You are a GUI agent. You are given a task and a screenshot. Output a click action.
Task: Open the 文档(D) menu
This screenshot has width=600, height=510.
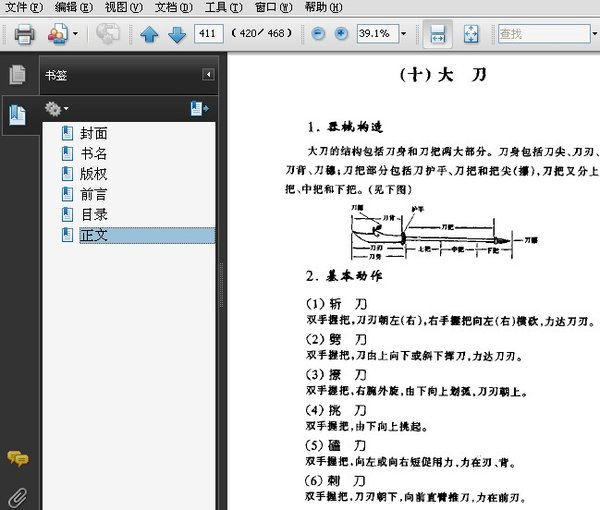point(173,7)
